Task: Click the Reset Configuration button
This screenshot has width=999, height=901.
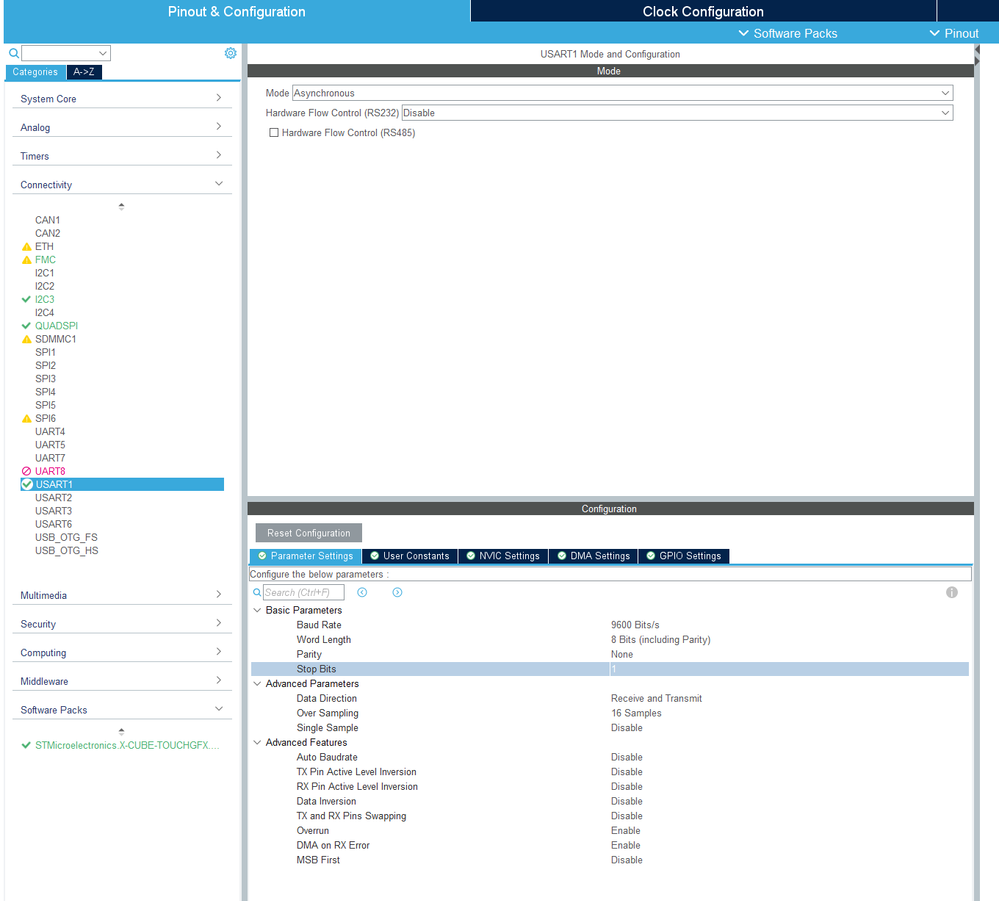Action: [308, 533]
